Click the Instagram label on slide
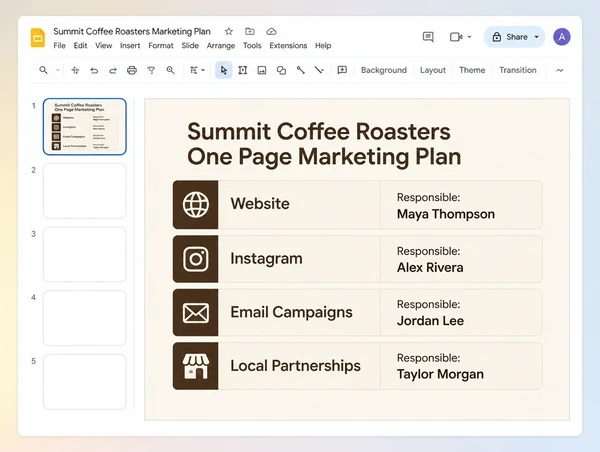 pos(266,259)
